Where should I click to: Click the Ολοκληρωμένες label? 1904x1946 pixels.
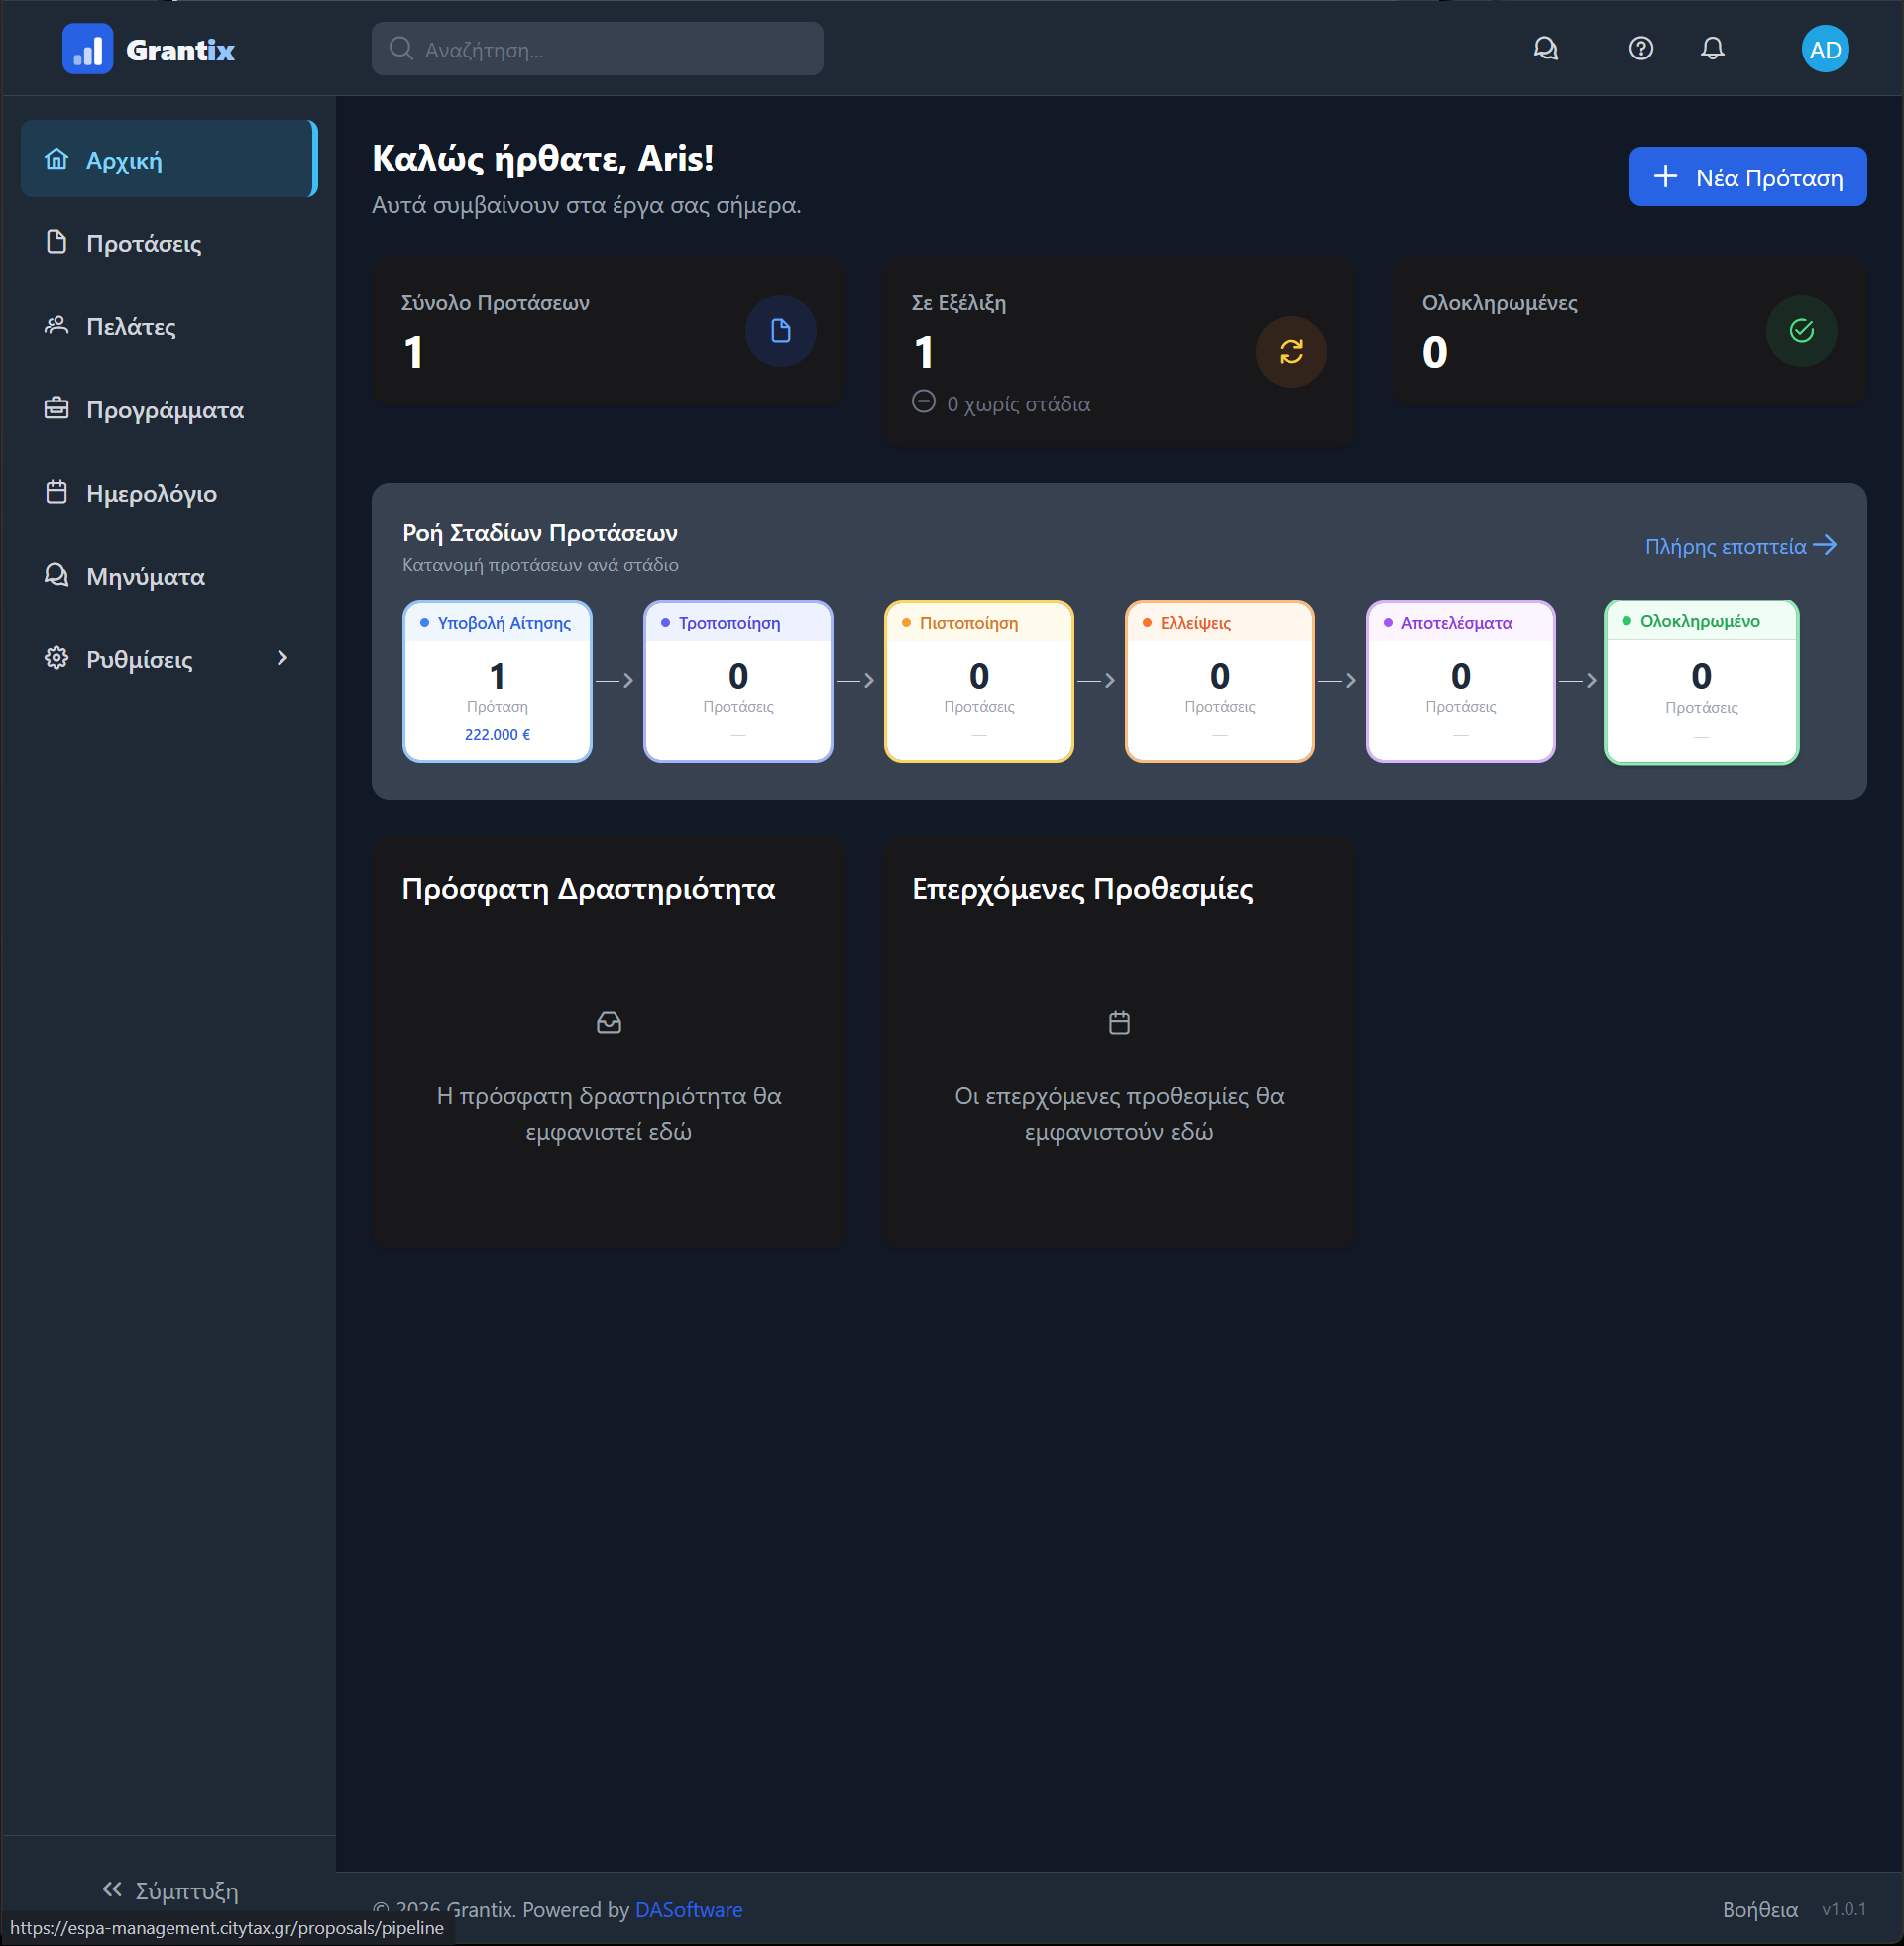(1499, 303)
